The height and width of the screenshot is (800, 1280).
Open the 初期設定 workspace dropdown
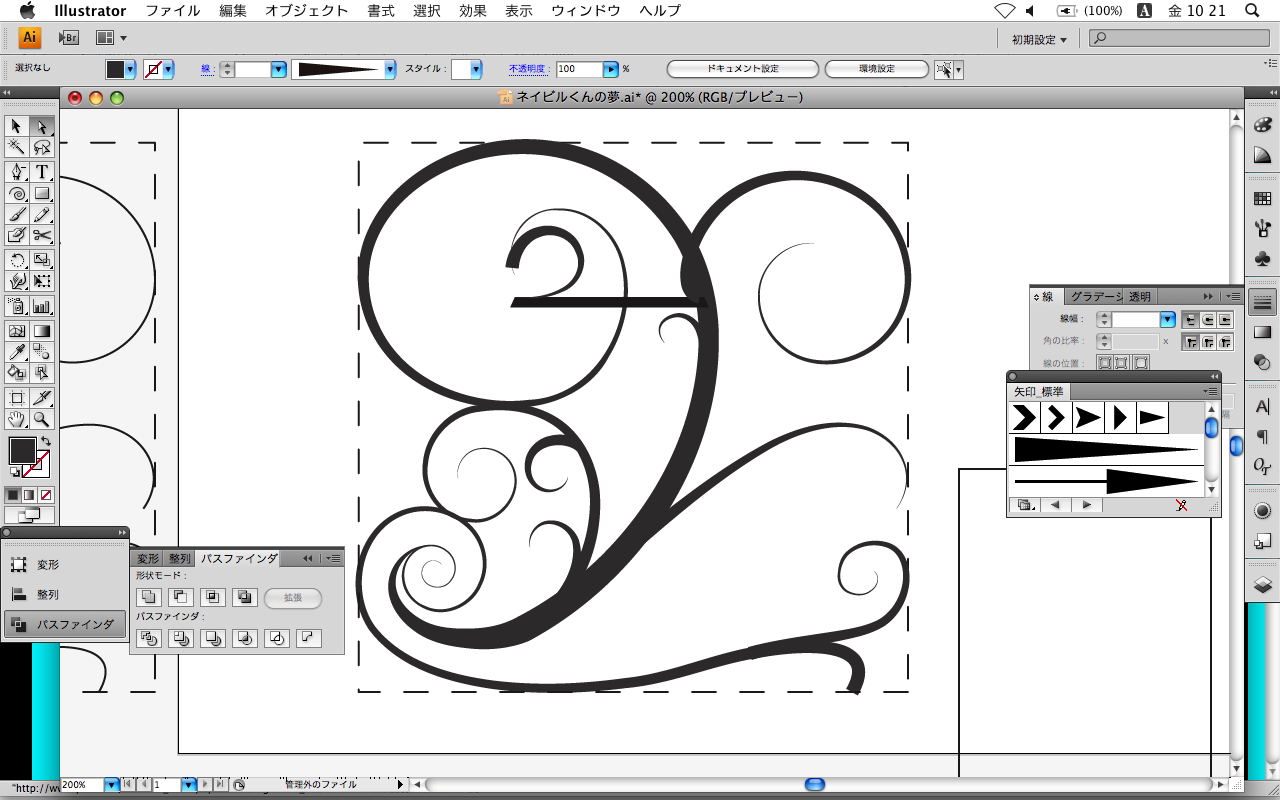point(1039,39)
